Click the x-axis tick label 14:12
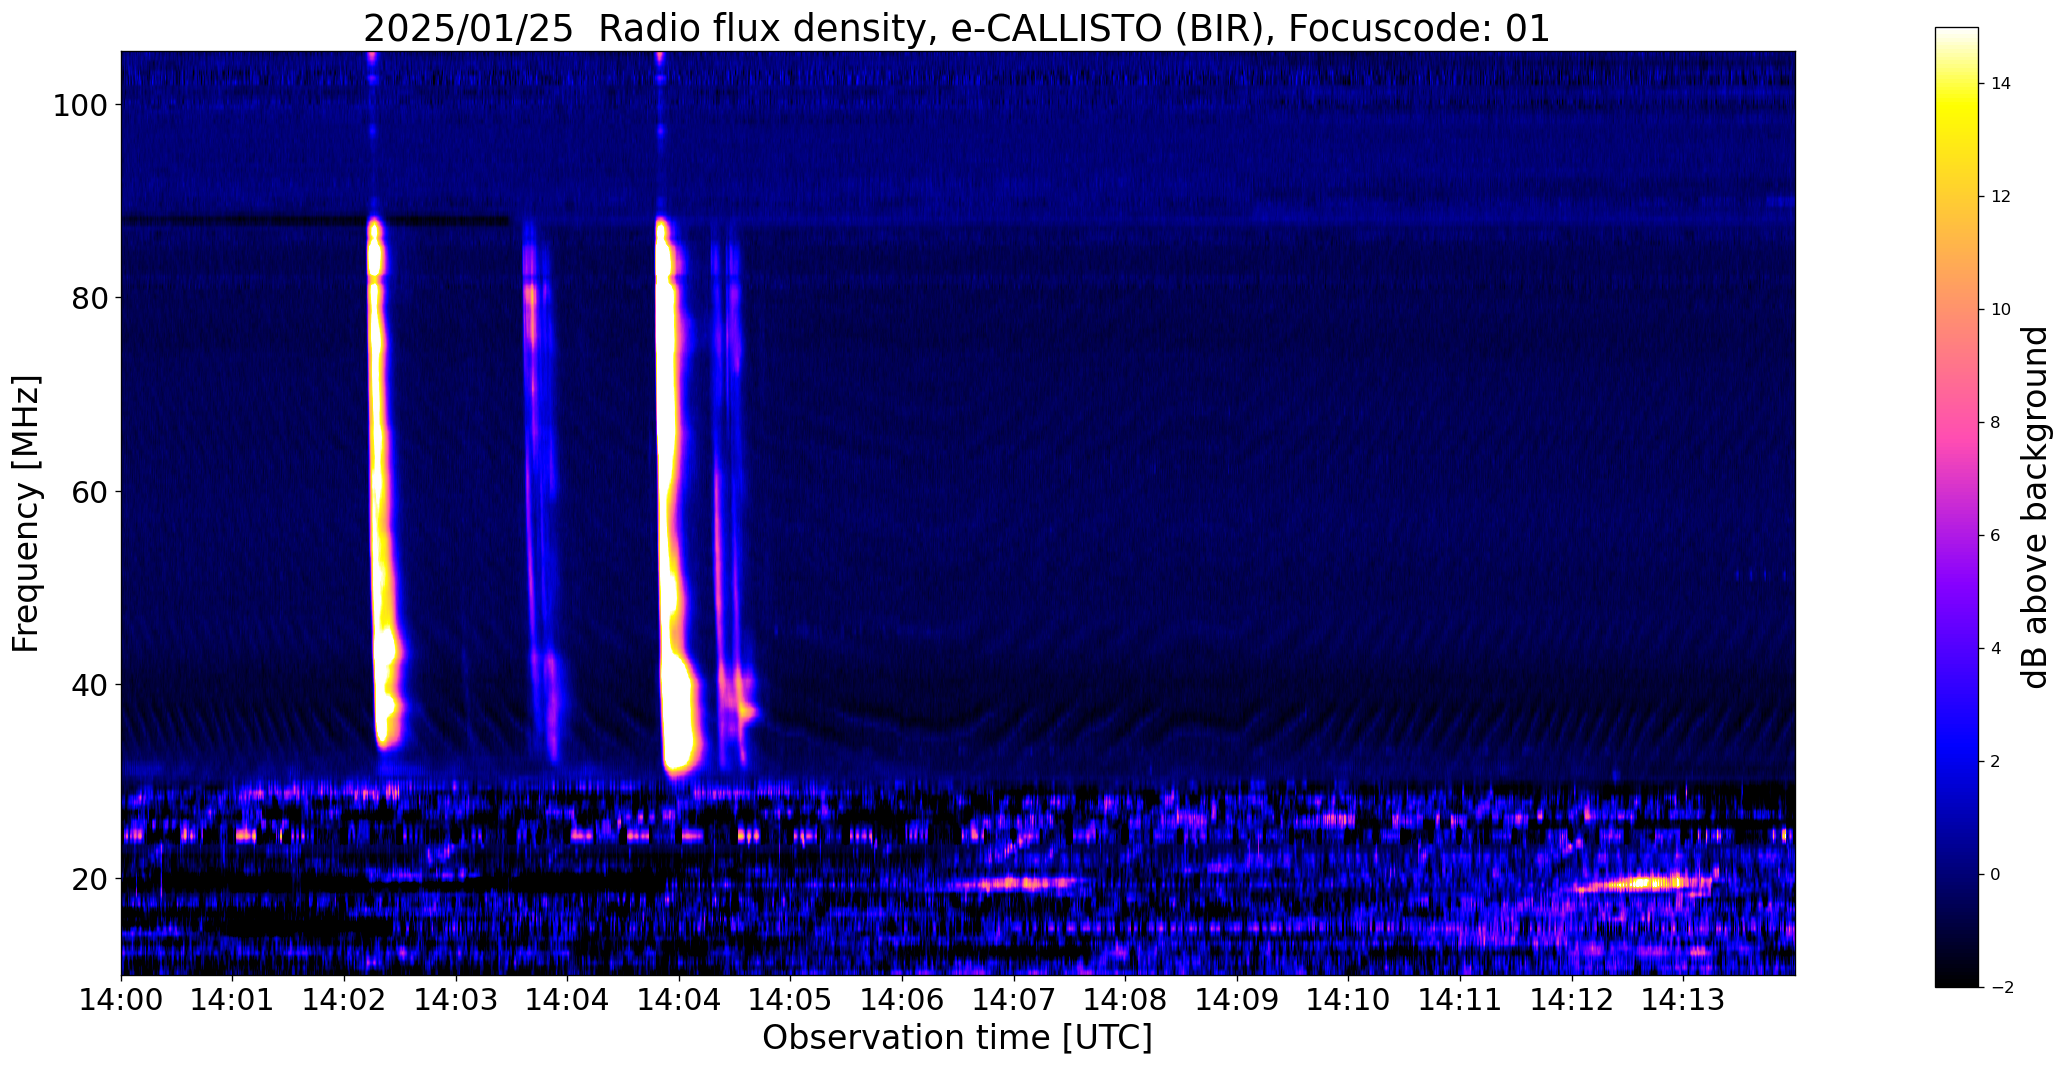2066x1067 pixels. 1572,1000
